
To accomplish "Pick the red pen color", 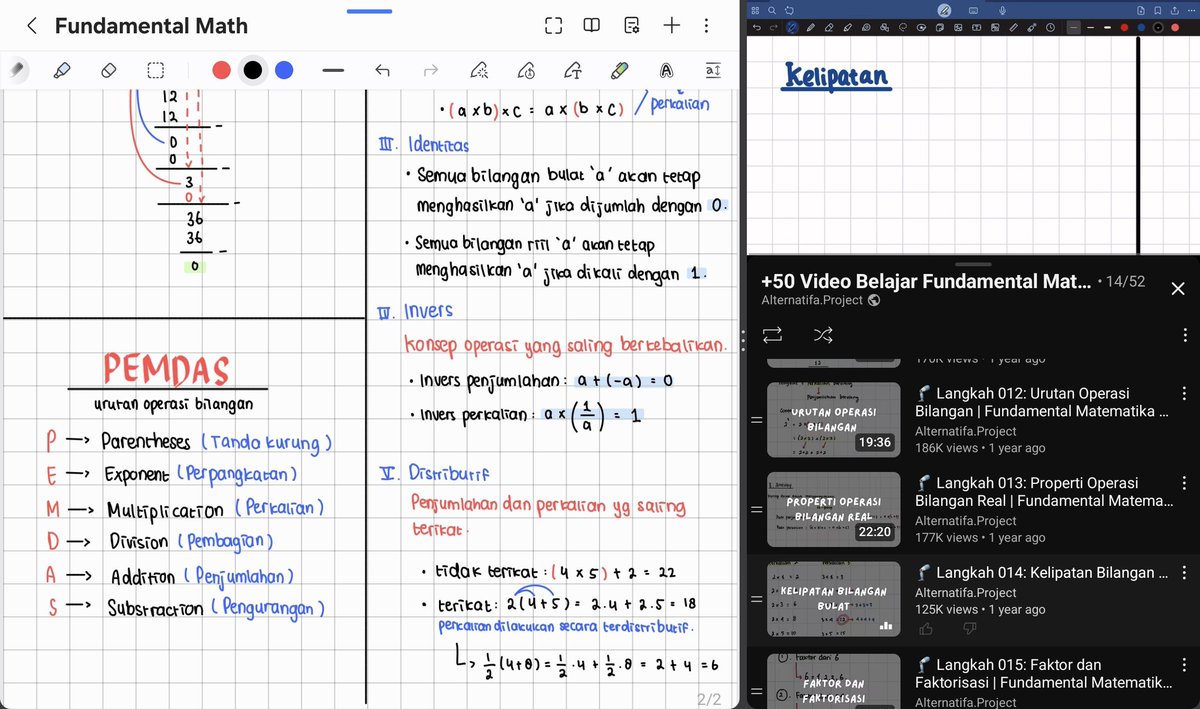I will tap(222, 70).
